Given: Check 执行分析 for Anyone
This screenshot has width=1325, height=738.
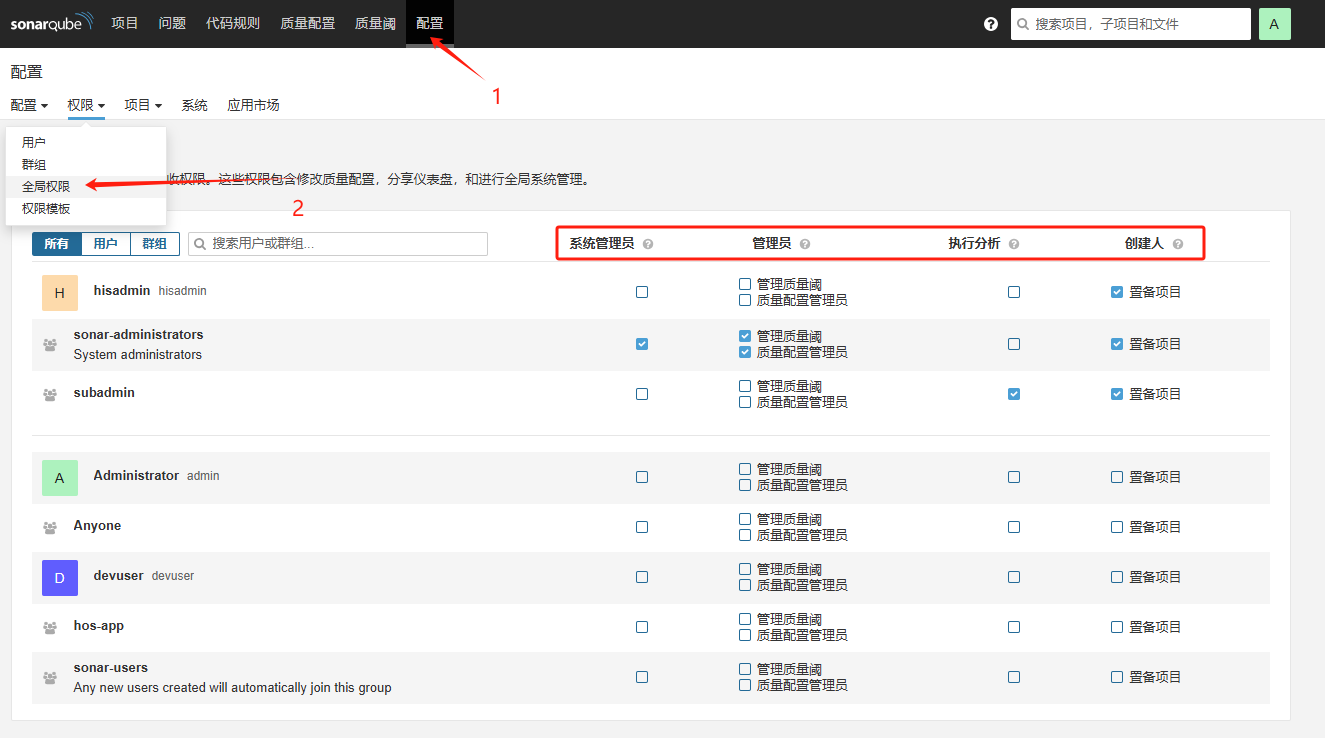Looking at the screenshot, I should click(1014, 527).
